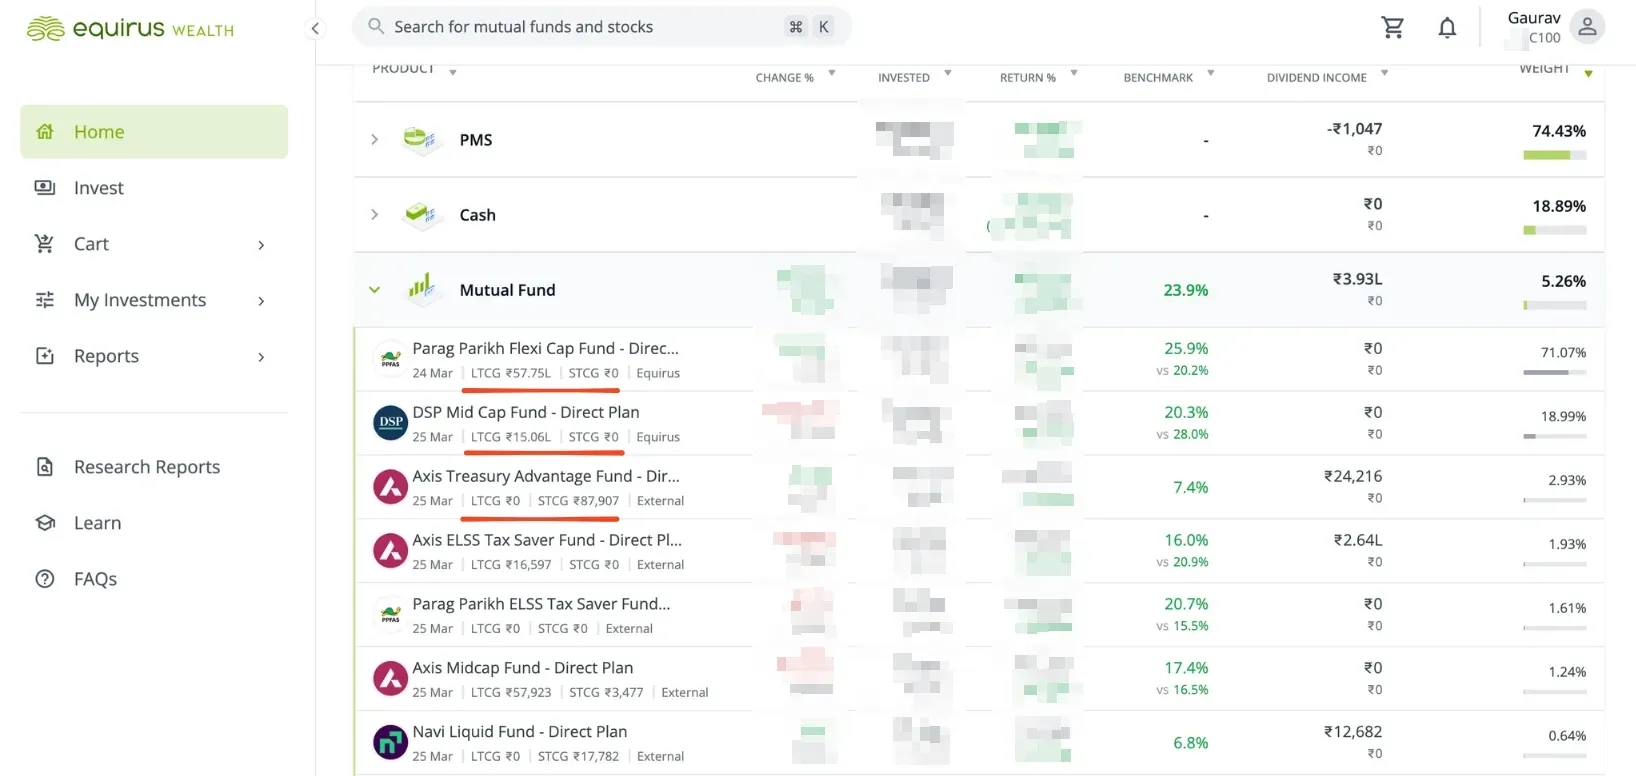Click the Parag Parikh ELSS Tax Saver logo

[x=390, y=614]
